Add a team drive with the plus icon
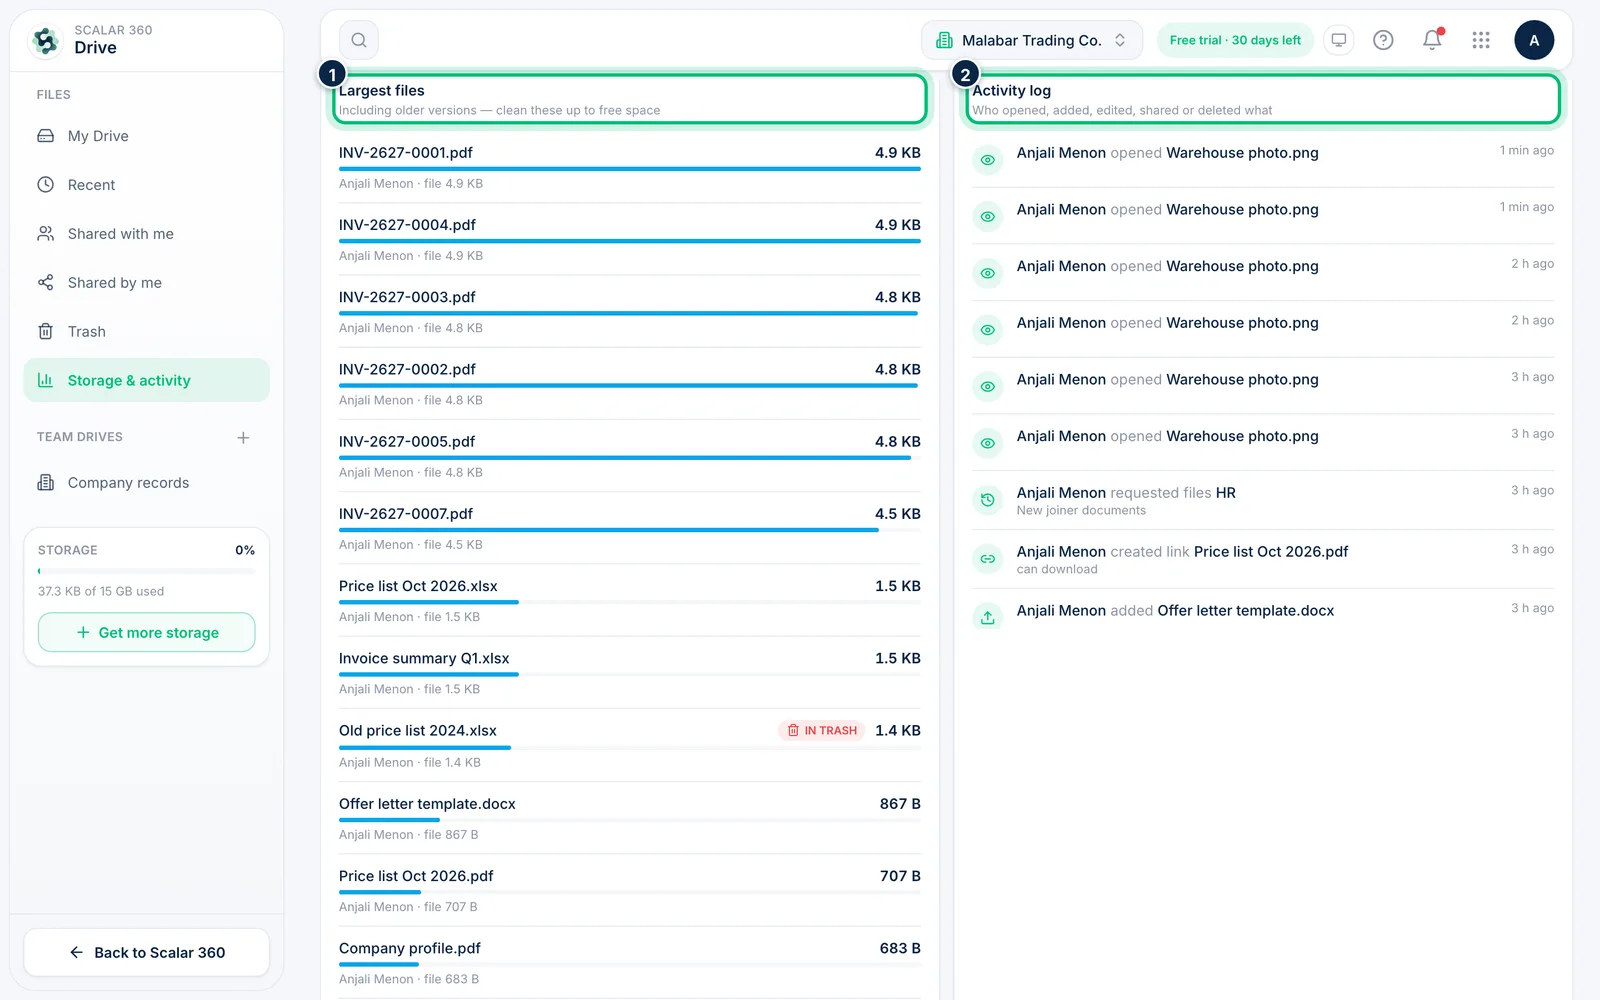 click(x=243, y=437)
